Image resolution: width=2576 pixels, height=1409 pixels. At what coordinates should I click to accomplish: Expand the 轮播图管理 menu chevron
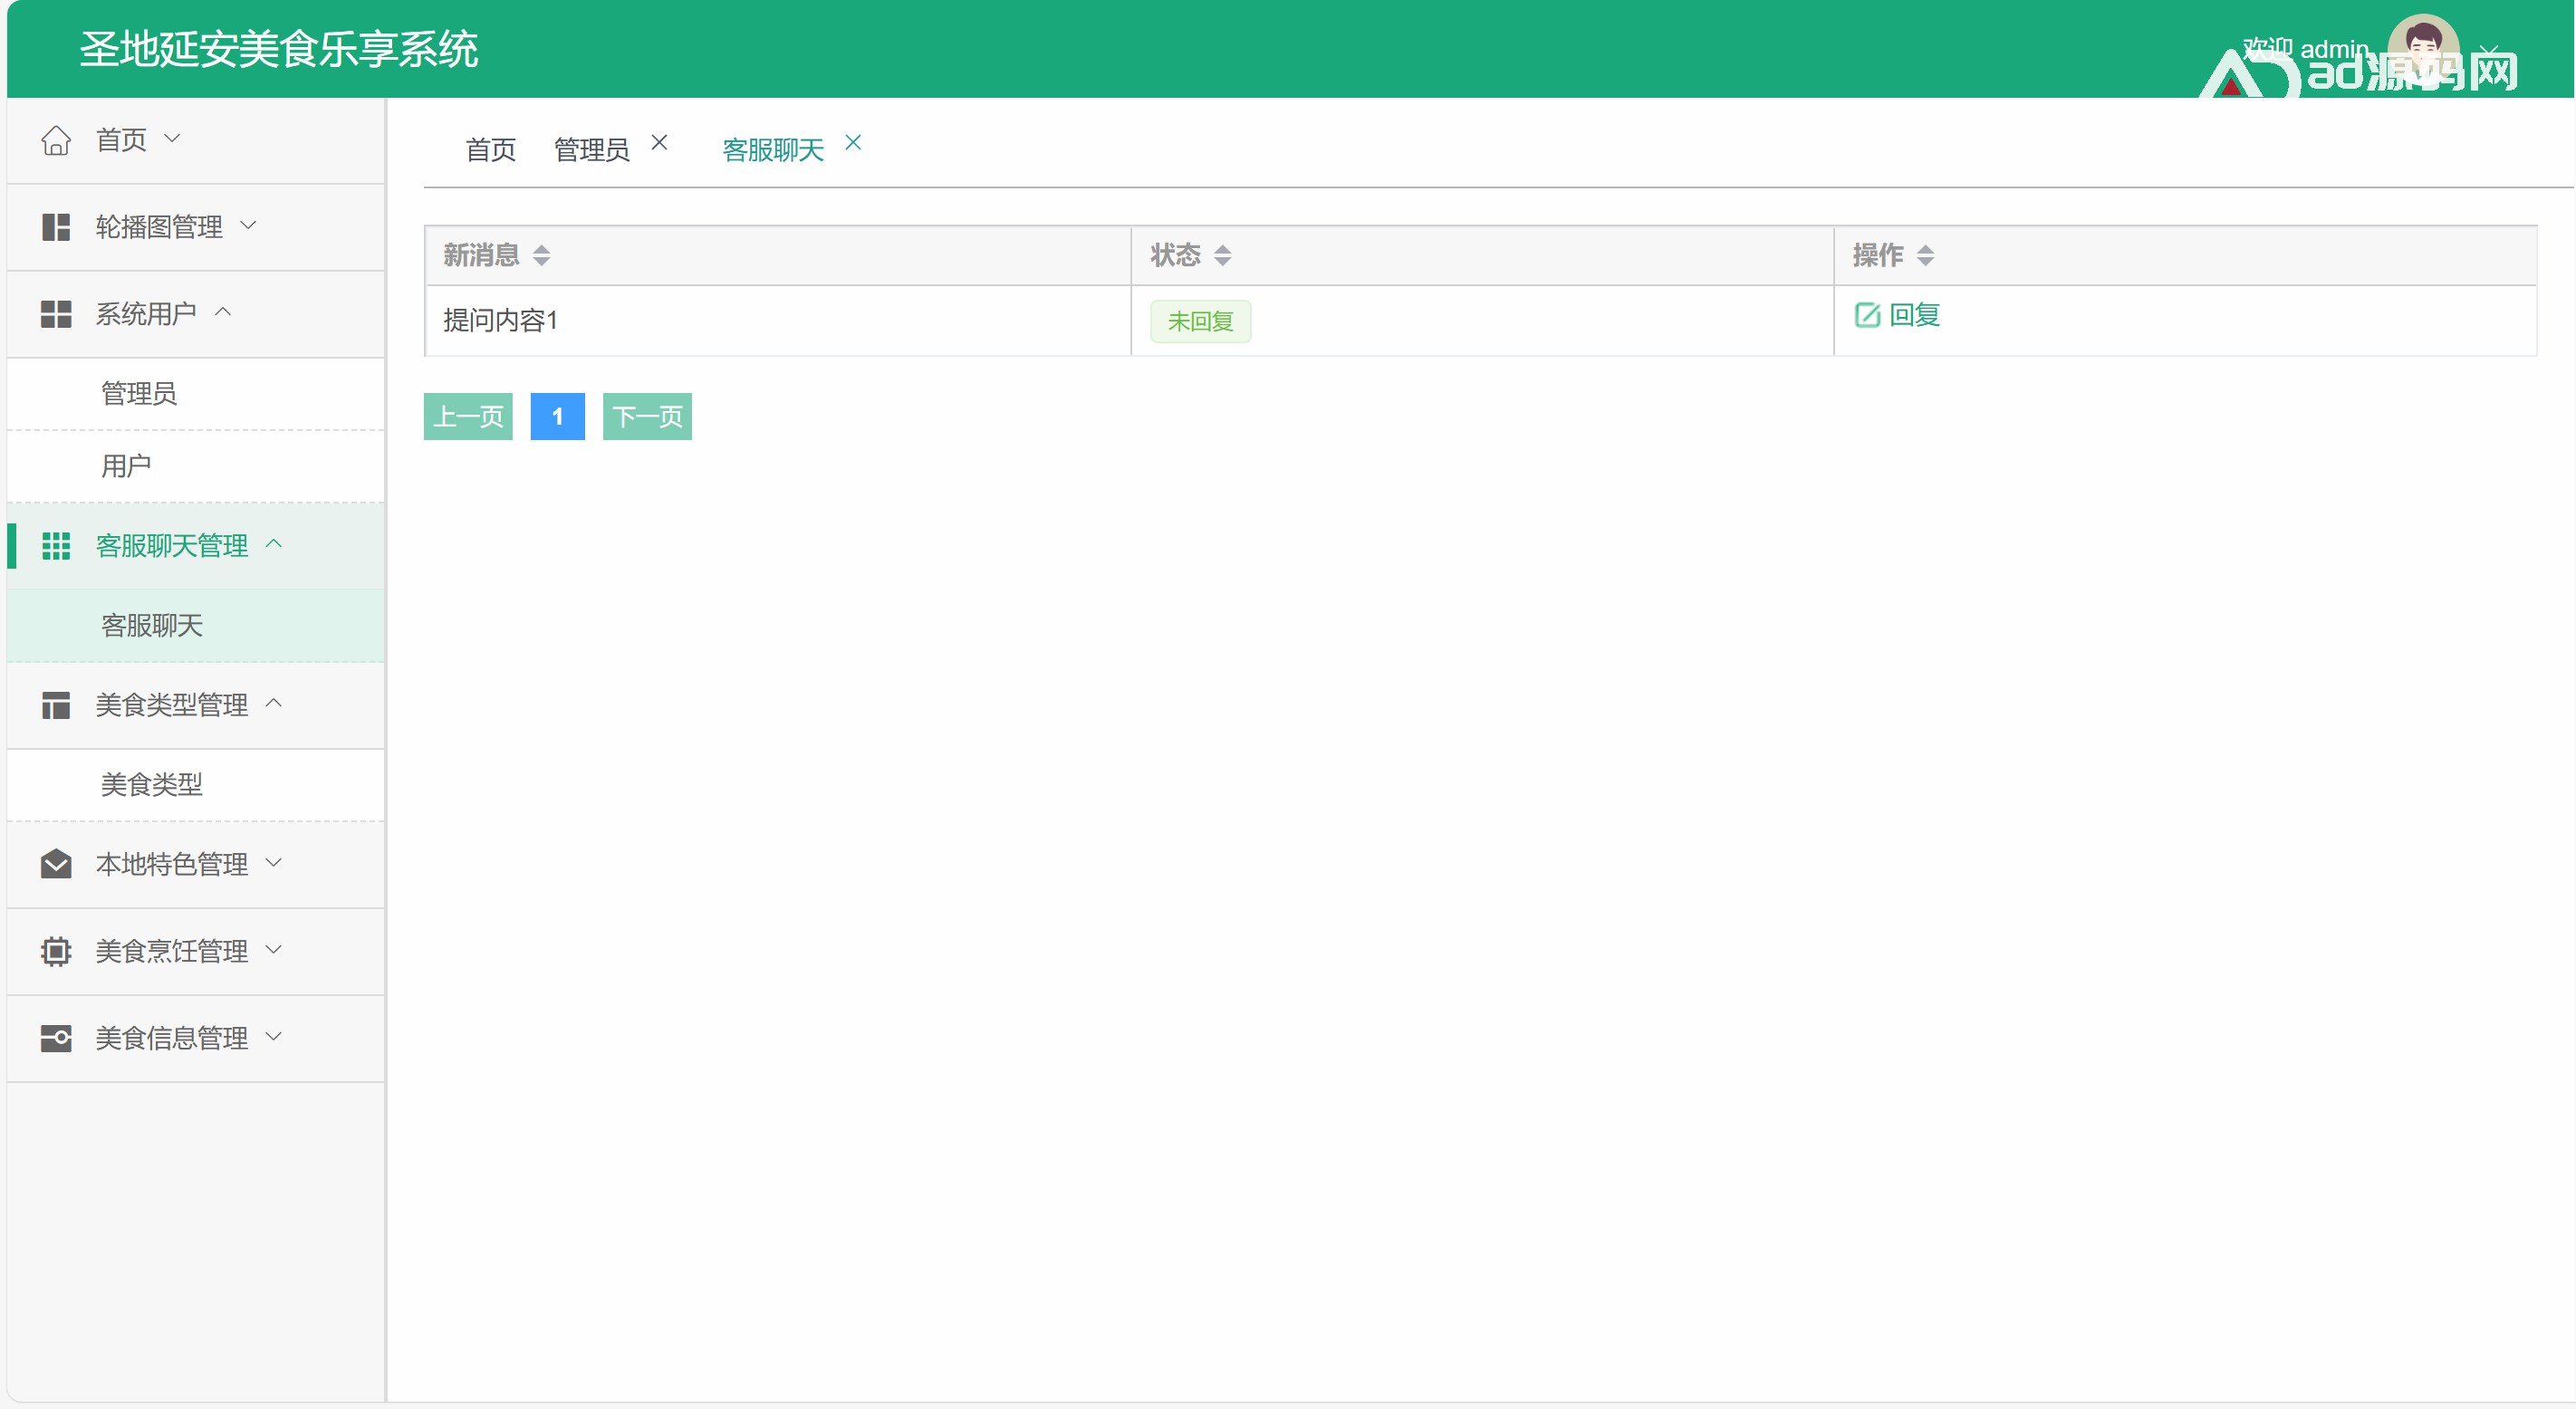click(x=248, y=226)
